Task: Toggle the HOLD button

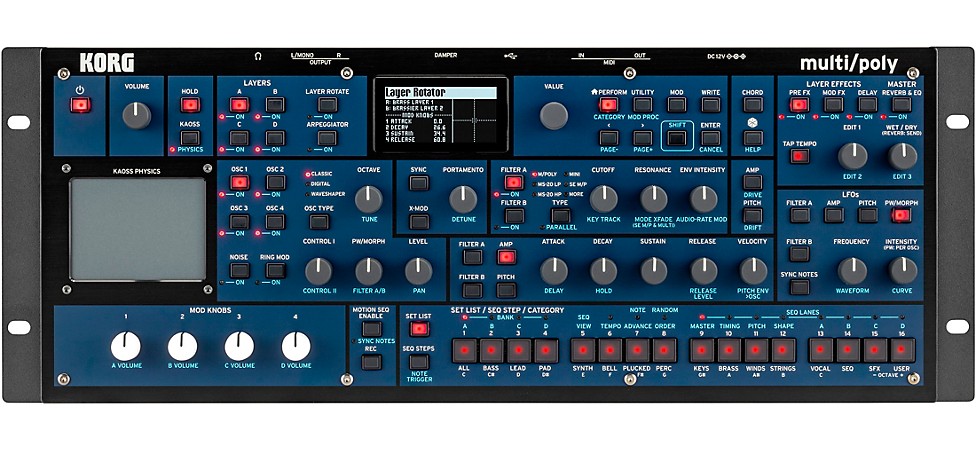Action: coord(190,105)
